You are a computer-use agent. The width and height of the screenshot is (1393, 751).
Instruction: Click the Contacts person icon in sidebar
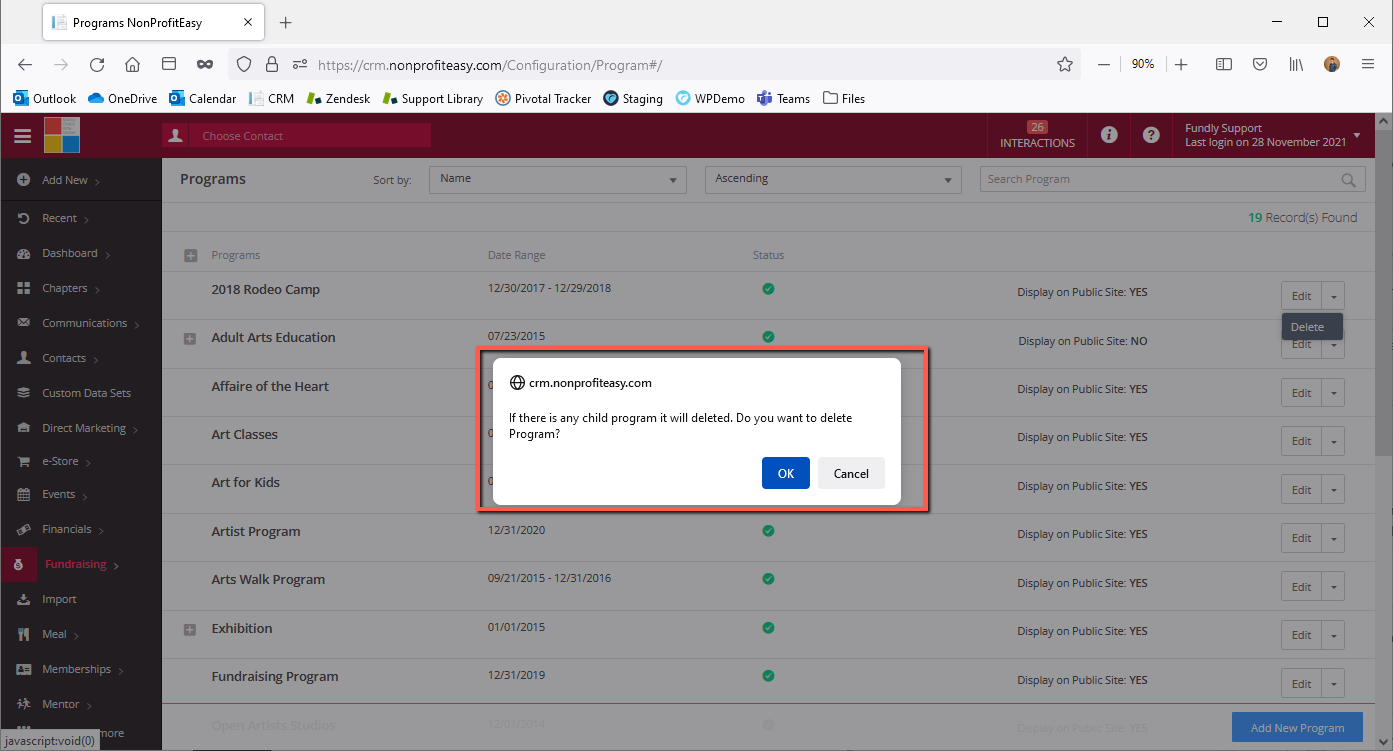[23, 358]
